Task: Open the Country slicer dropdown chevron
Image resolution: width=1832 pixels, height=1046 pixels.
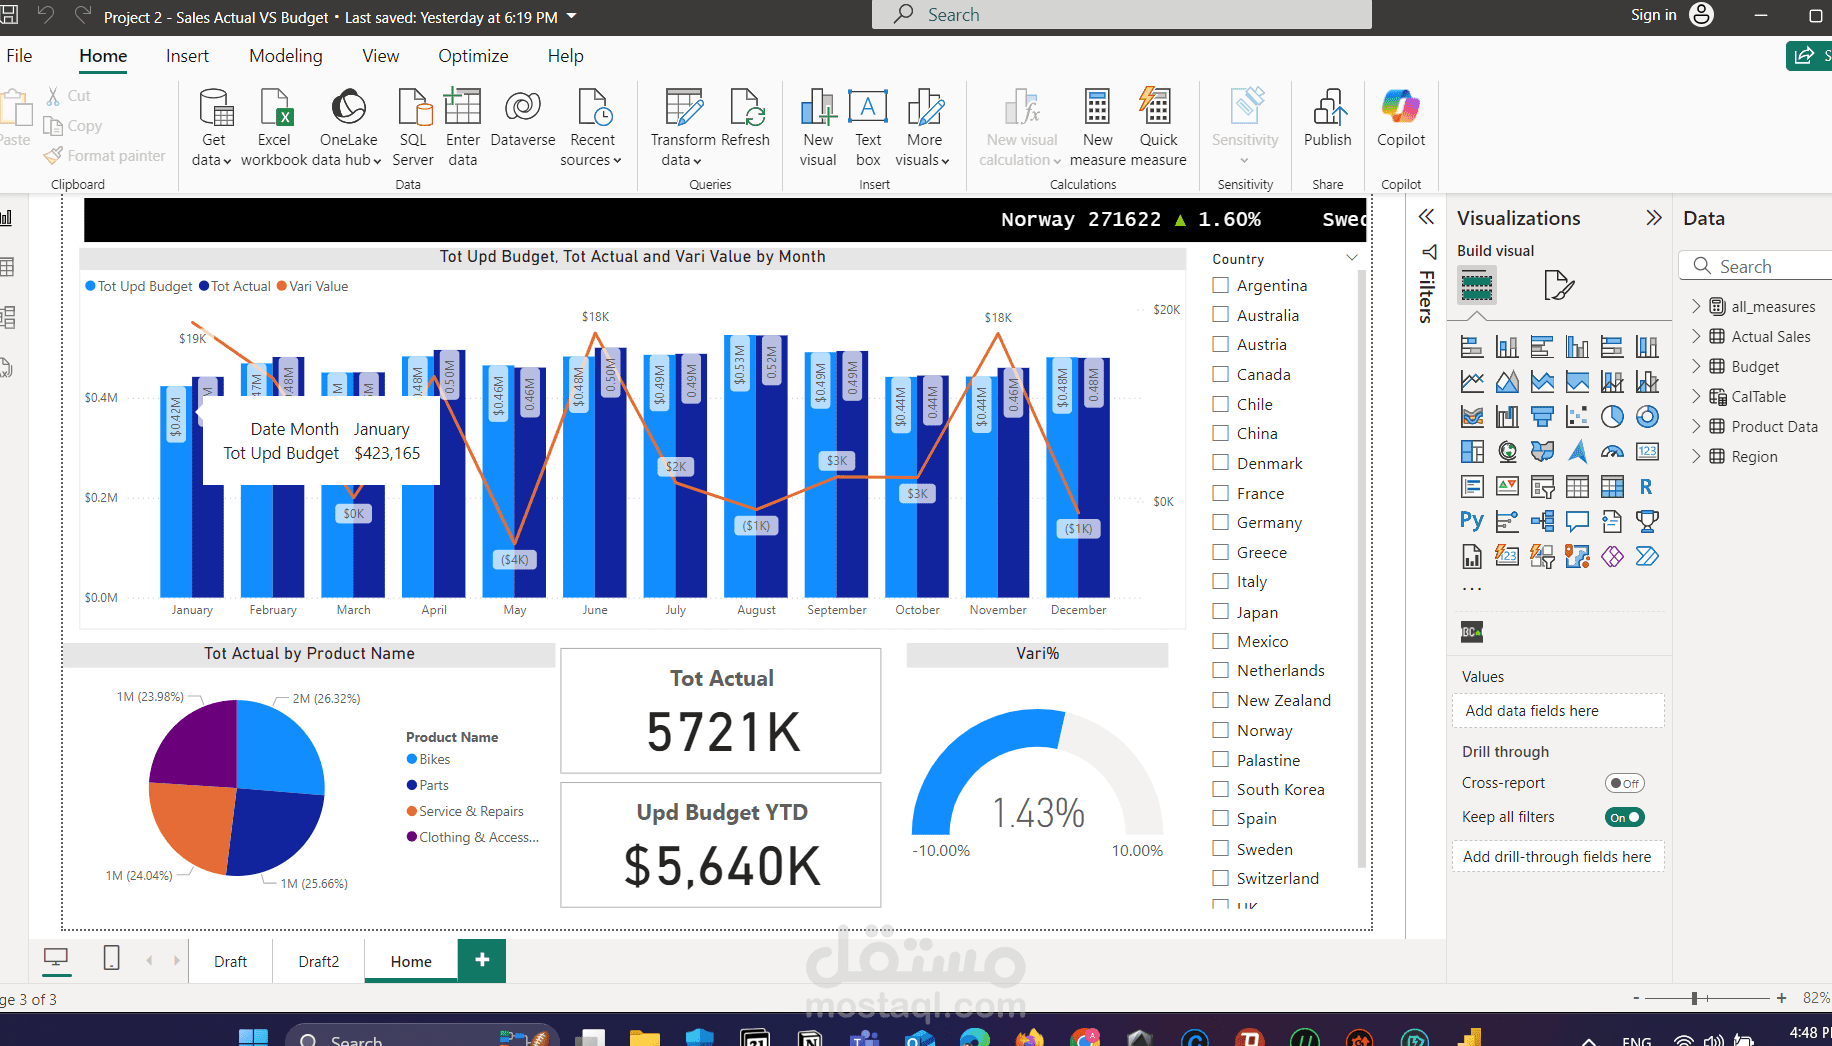Action: [1352, 258]
